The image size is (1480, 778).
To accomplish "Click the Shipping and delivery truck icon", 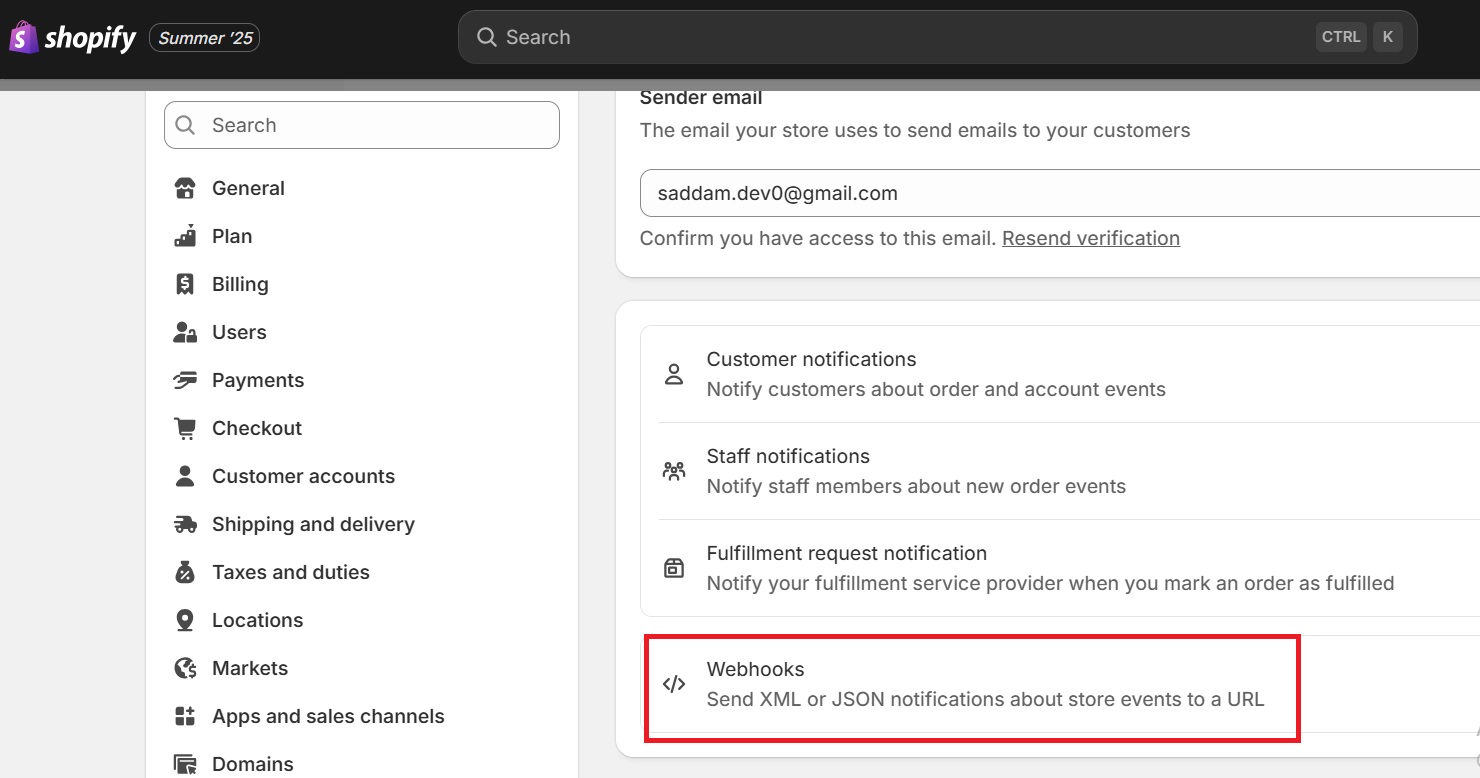I will (x=185, y=524).
